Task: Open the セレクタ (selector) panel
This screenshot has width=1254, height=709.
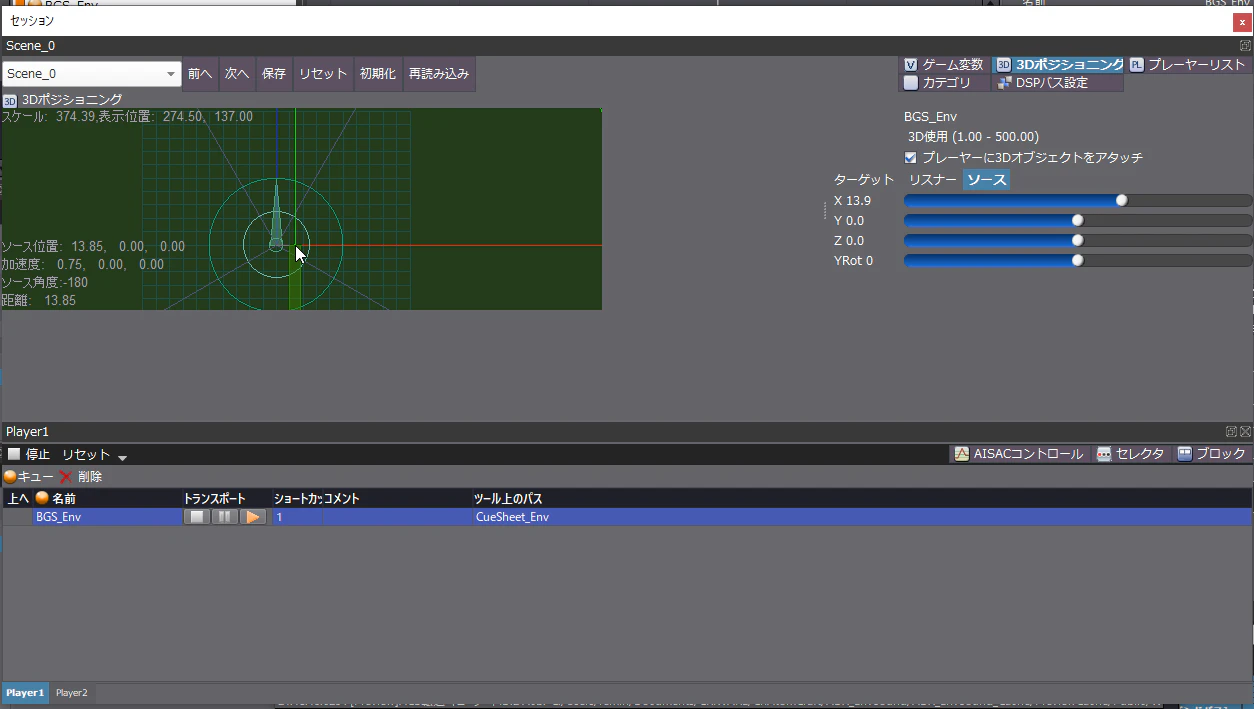Action: 1131,454
